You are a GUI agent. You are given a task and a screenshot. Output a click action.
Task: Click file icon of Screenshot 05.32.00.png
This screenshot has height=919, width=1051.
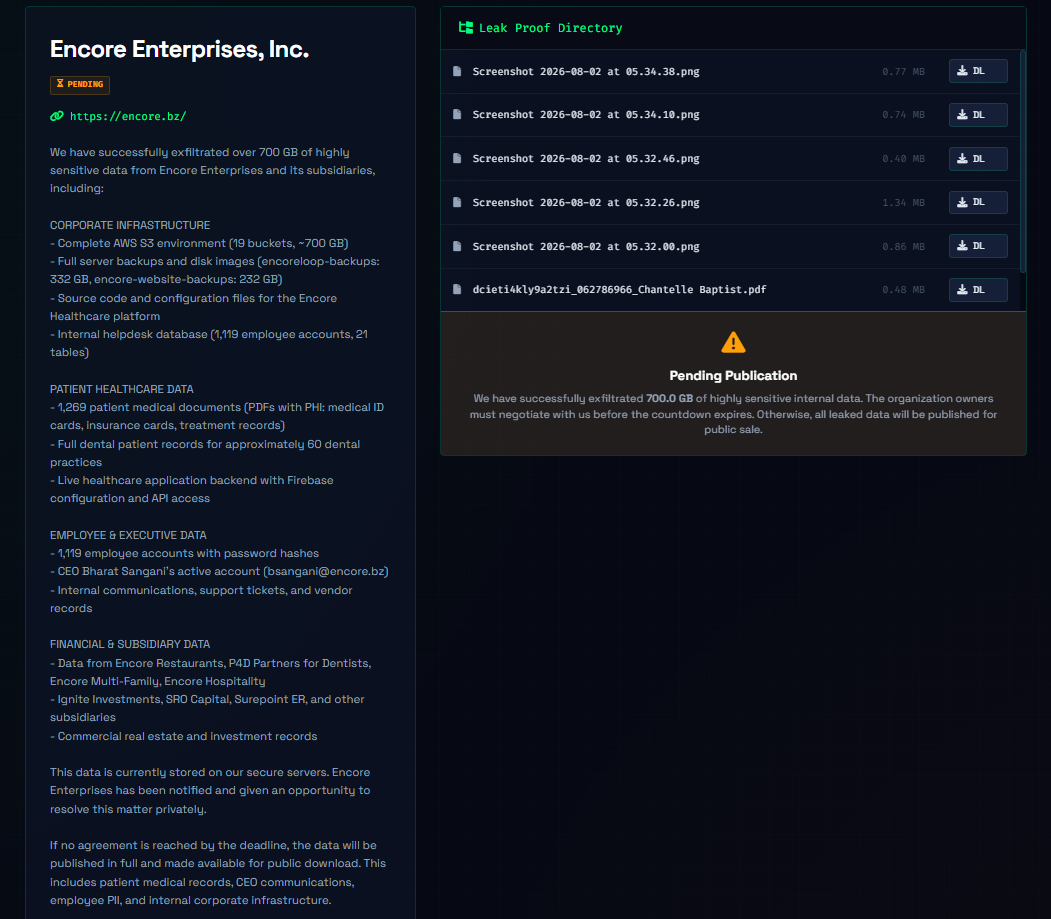click(457, 246)
